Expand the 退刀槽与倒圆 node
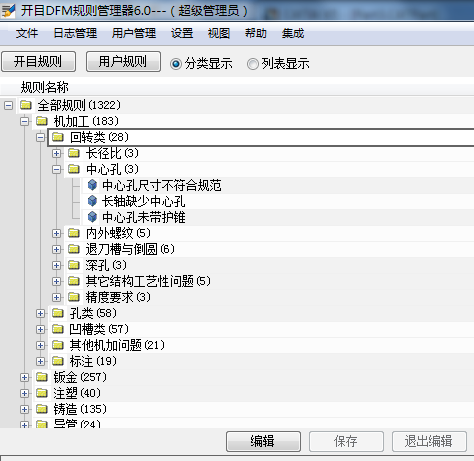The width and height of the screenshot is (474, 461). pyautogui.click(x=56, y=250)
